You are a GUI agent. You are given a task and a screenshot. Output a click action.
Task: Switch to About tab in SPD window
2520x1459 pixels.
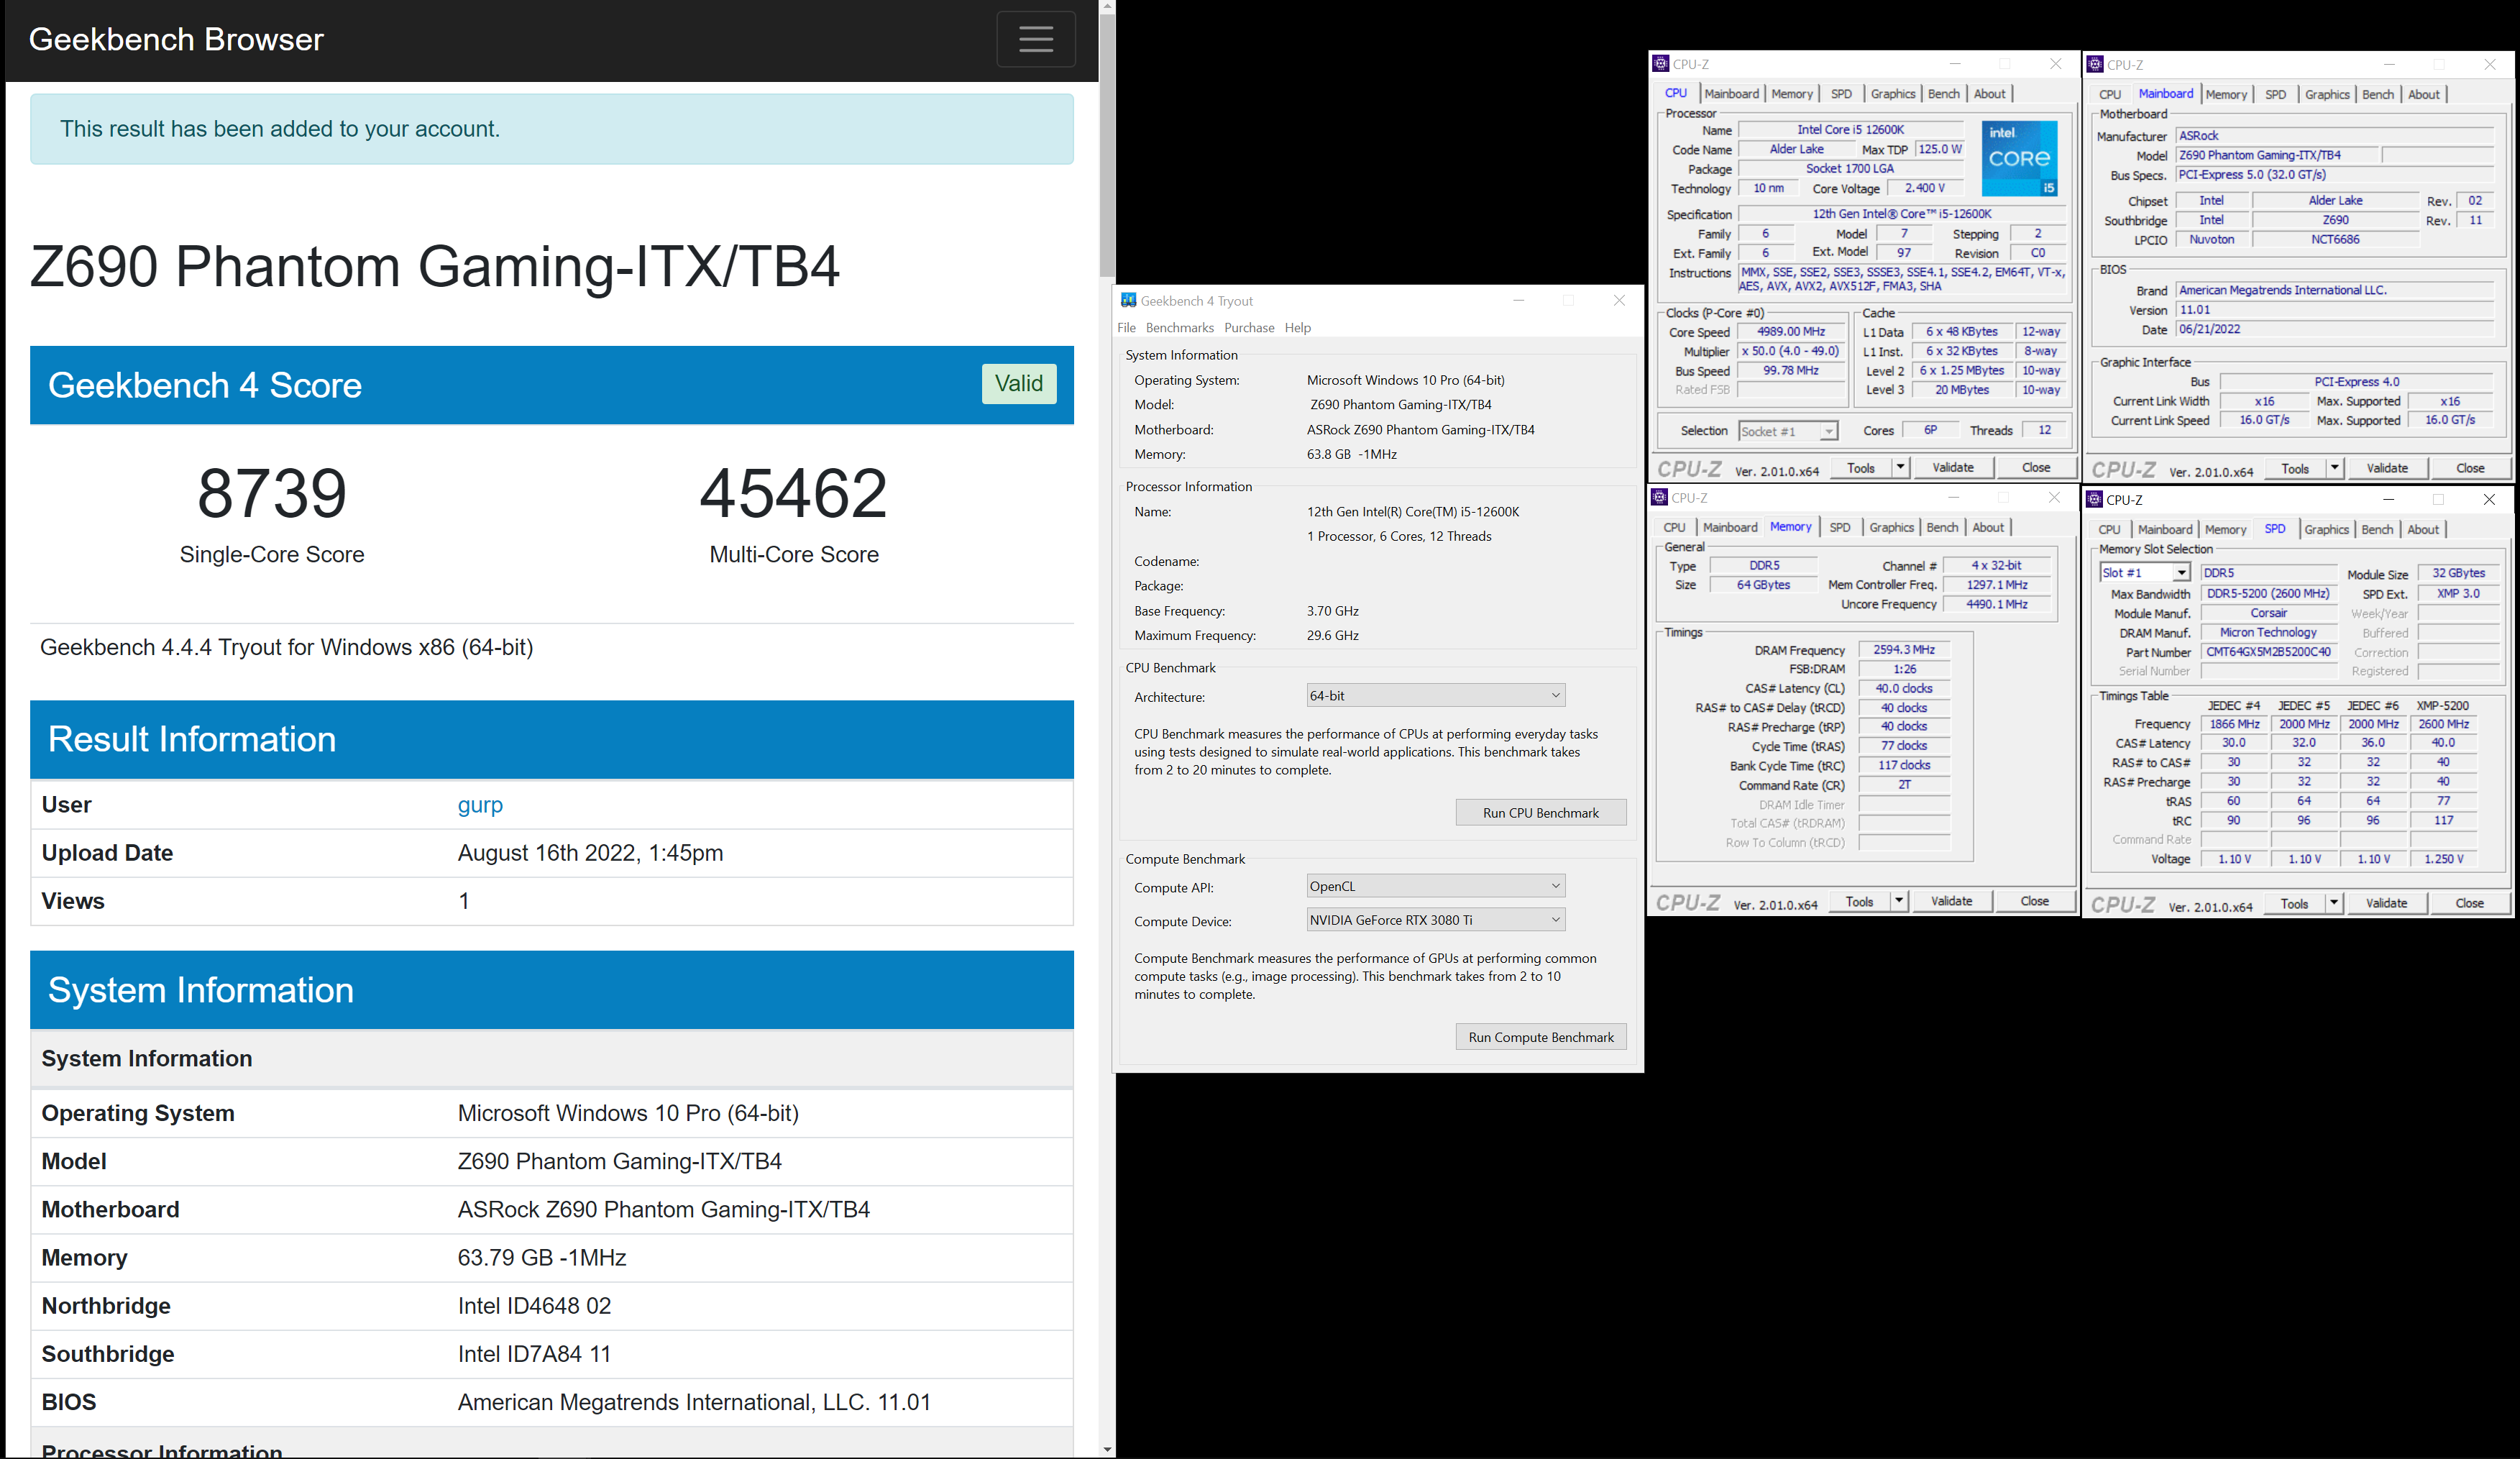[2422, 529]
